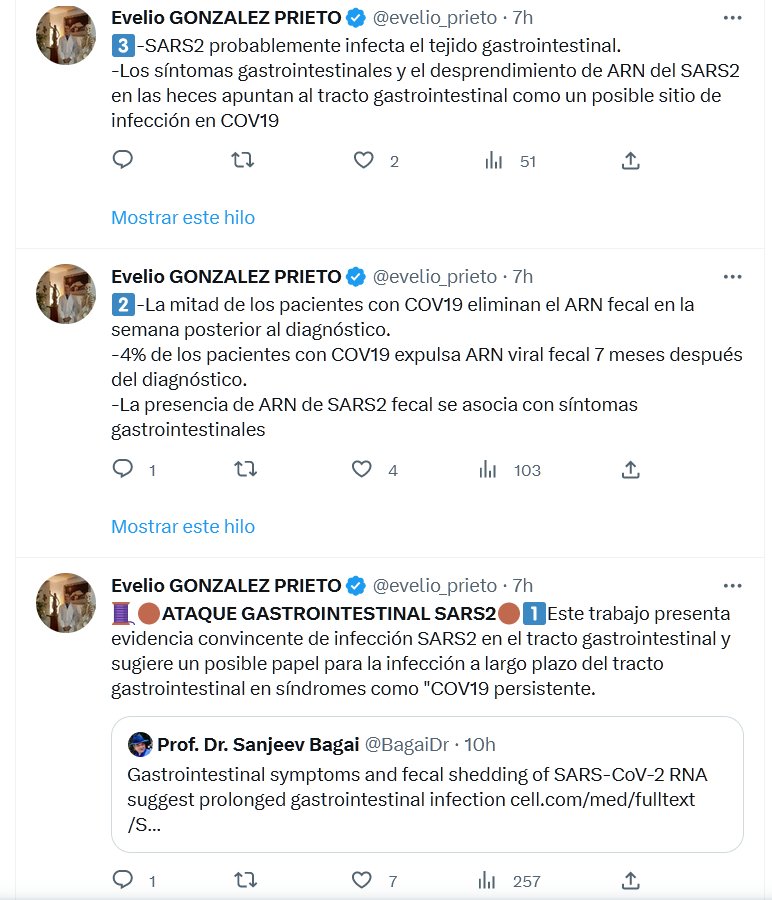
Task: Like the tweet with 7 likes
Action: pyautogui.click(x=364, y=880)
